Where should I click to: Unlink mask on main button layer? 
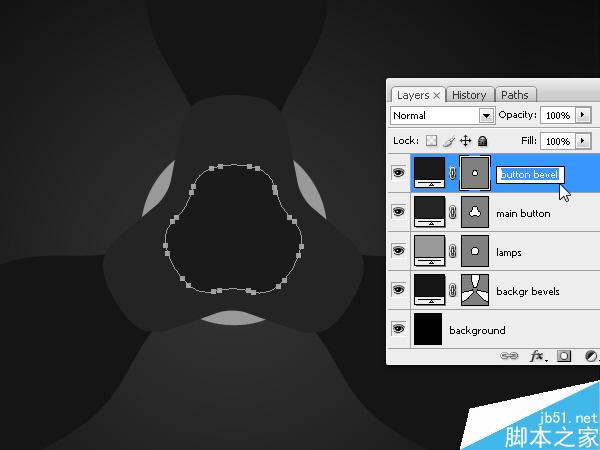(452, 212)
